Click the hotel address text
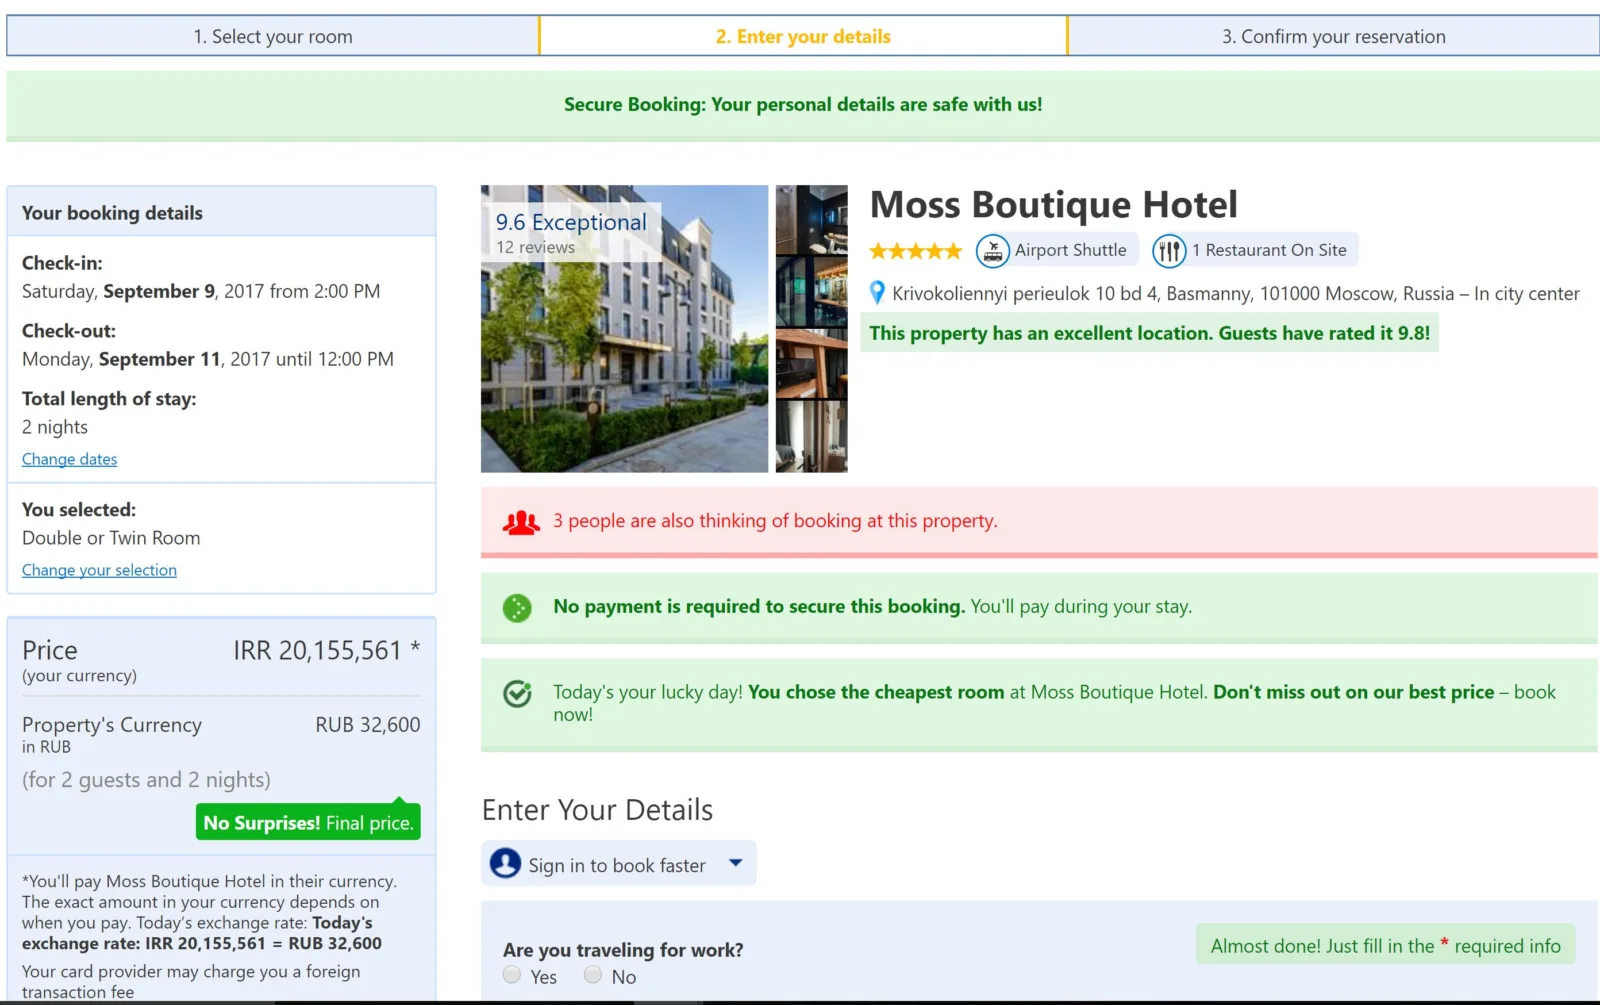 pos(1236,294)
